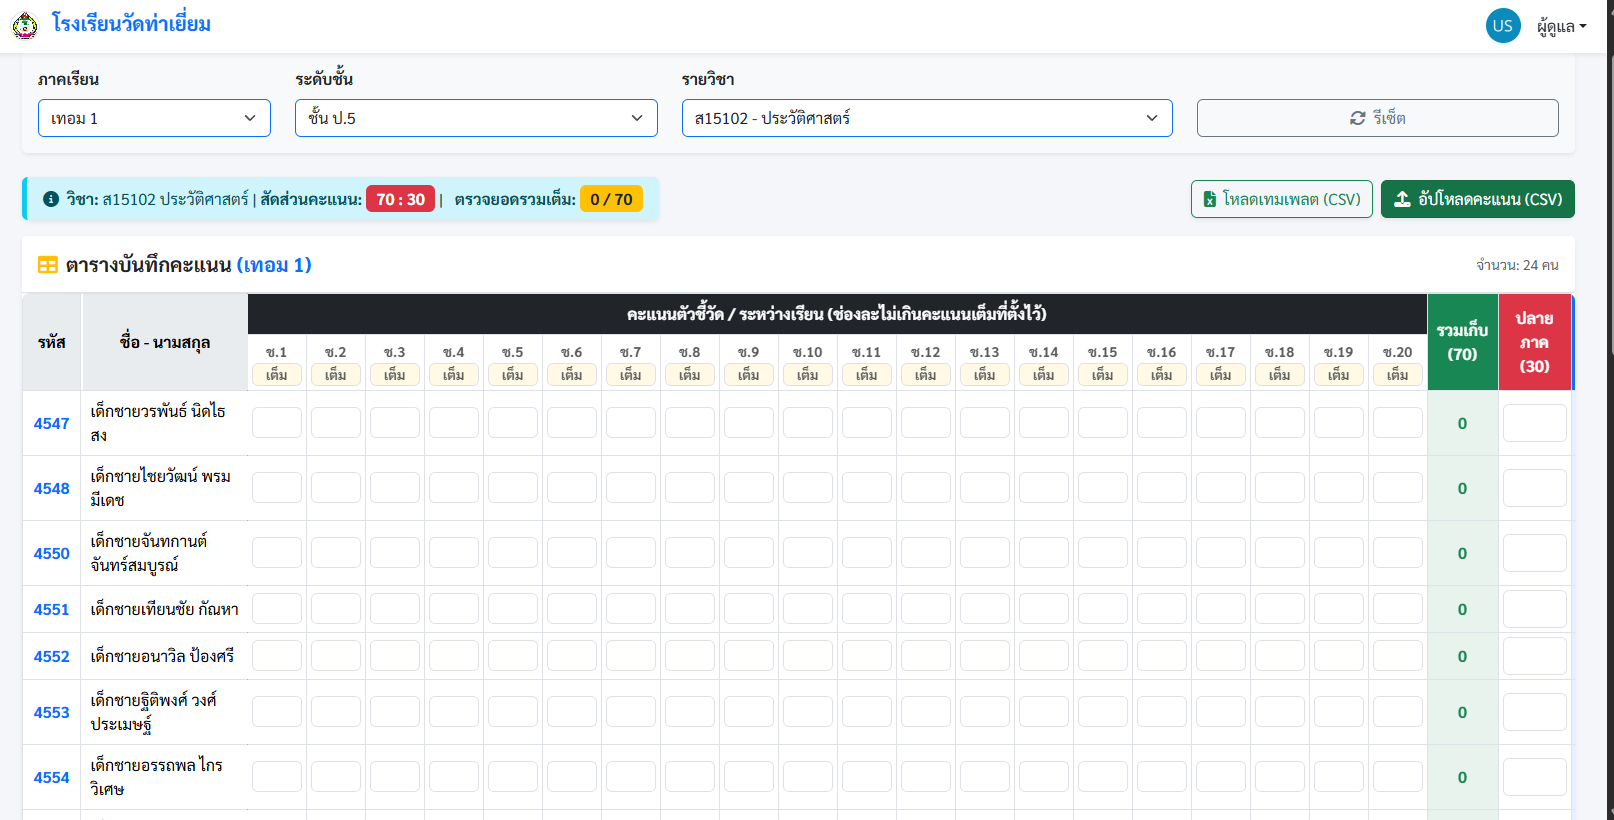Screen dimensions: 1614x820
Task: Click the ข.10 score box for student 4552
Action: [x=808, y=656]
